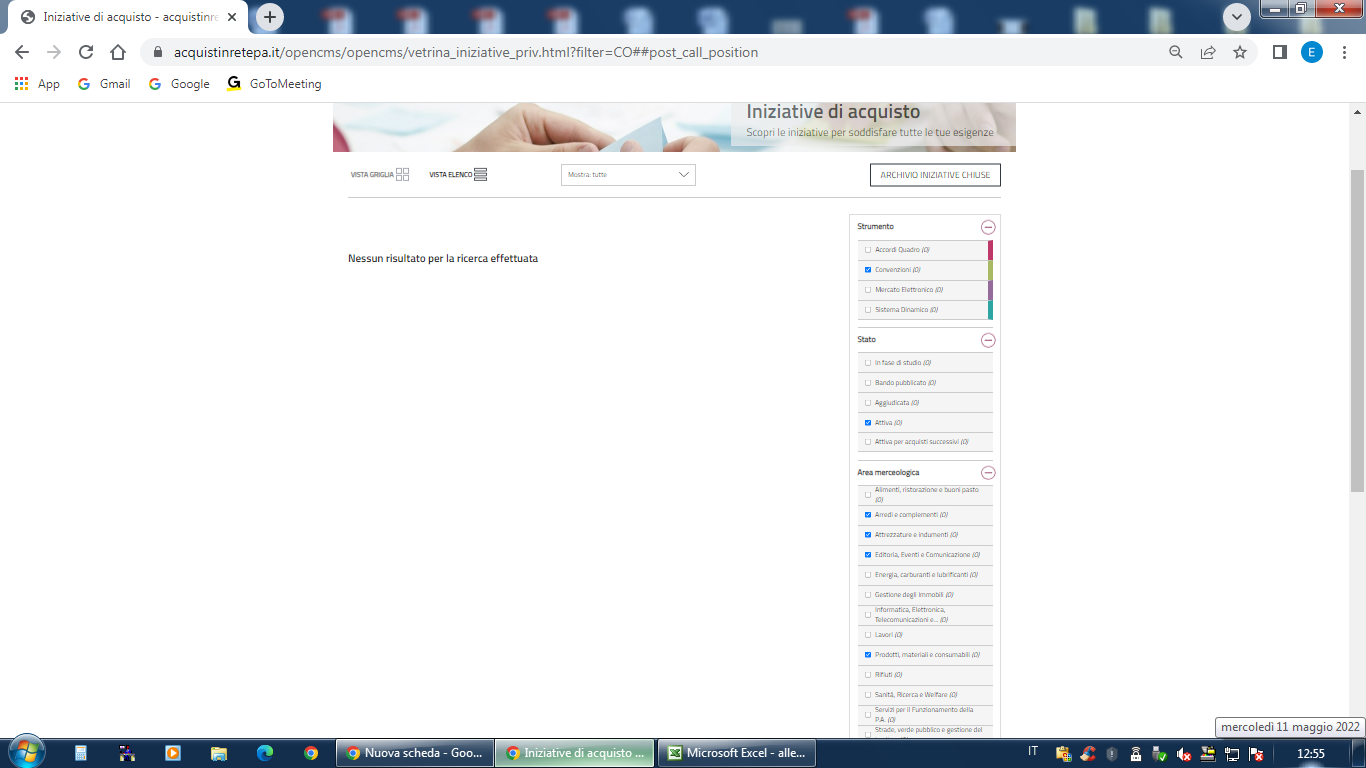The image size is (1366, 768).
Task: Collapse the Strumento filter section
Action: [988, 227]
